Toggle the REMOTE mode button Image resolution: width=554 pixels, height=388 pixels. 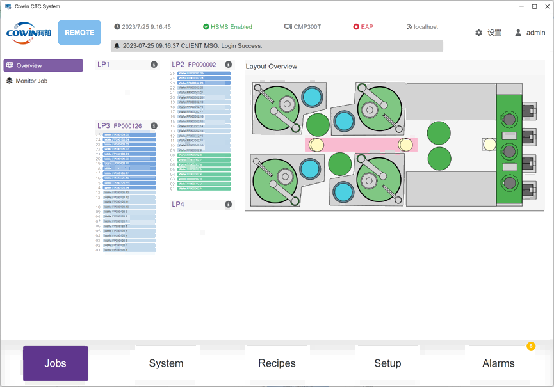pyautogui.click(x=79, y=33)
